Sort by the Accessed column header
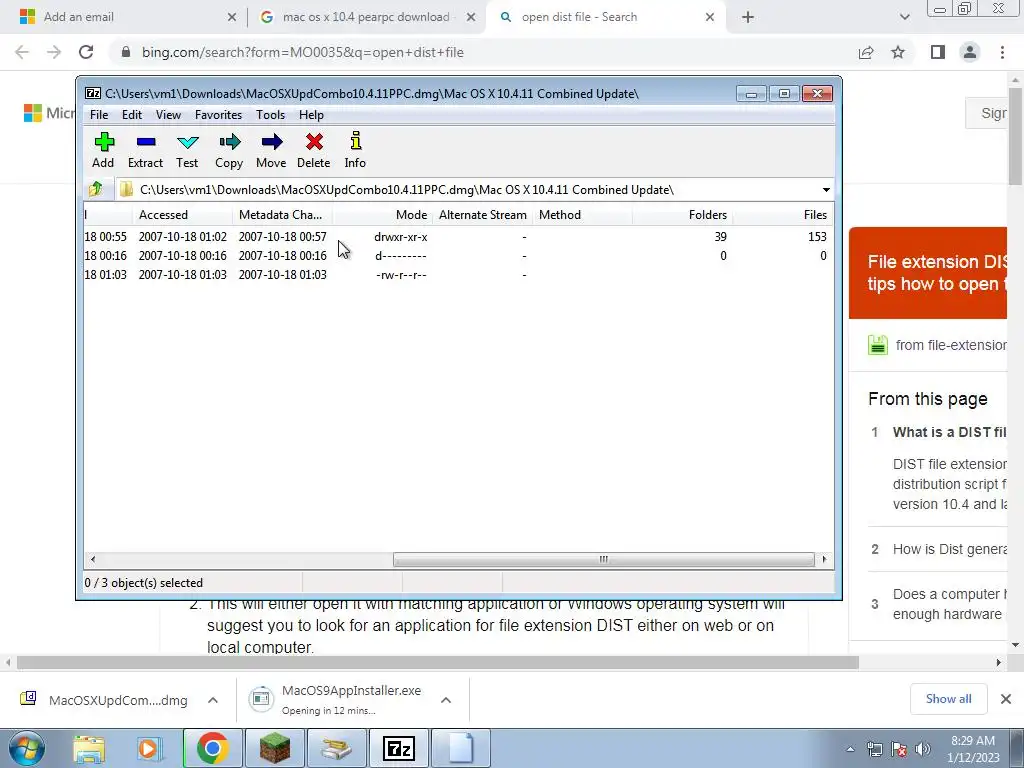This screenshot has height=768, width=1024. click(183, 215)
